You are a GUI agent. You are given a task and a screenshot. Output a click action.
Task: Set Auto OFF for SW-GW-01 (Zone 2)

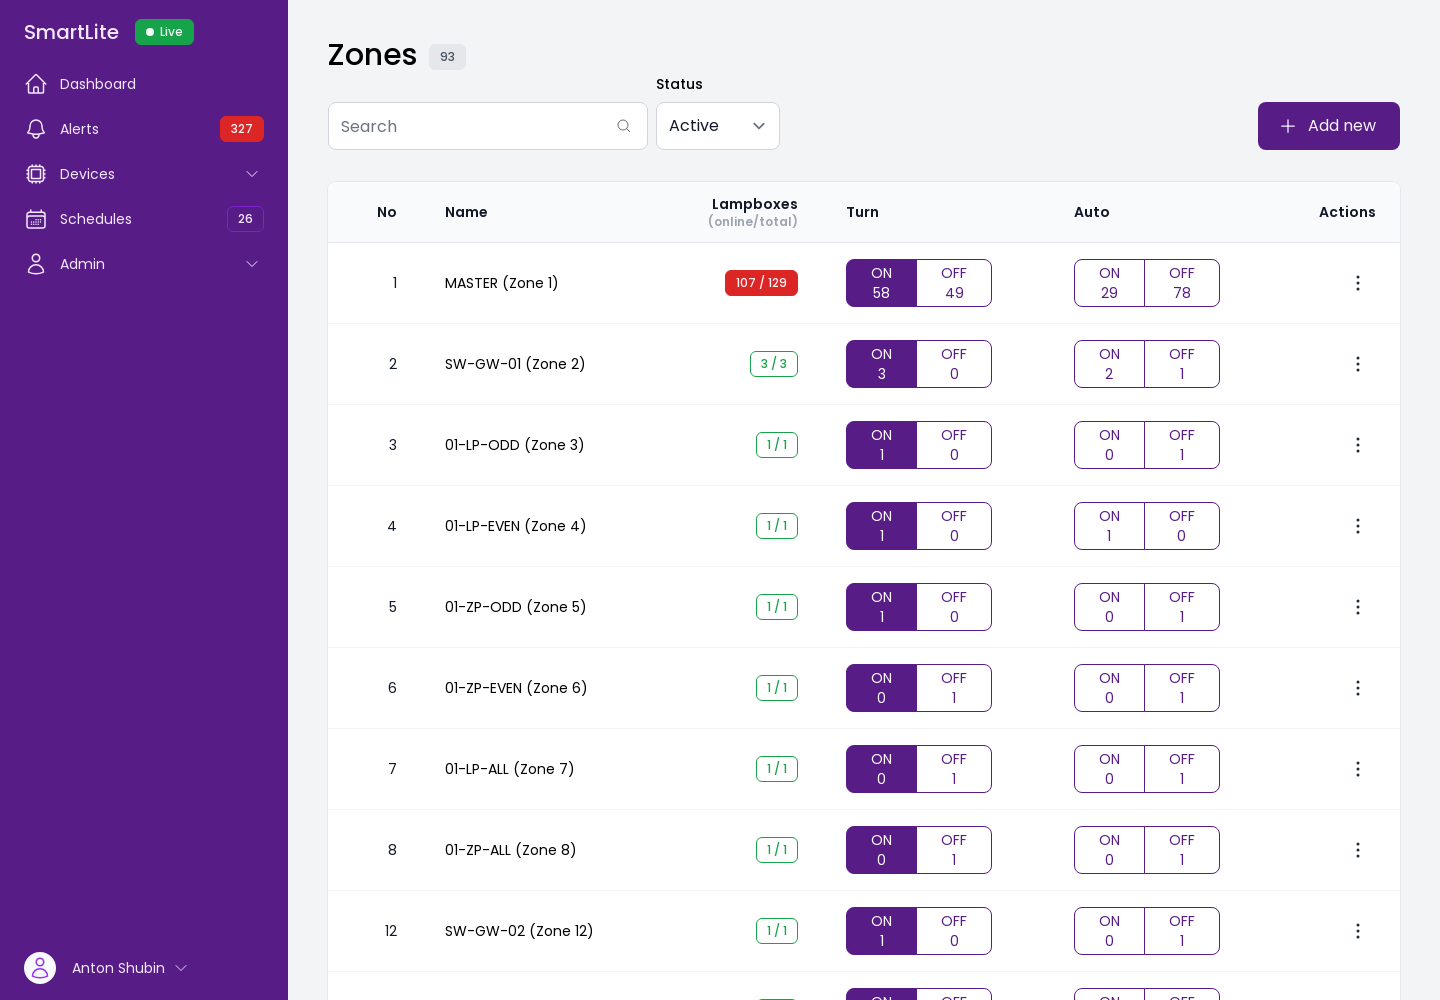(1182, 364)
